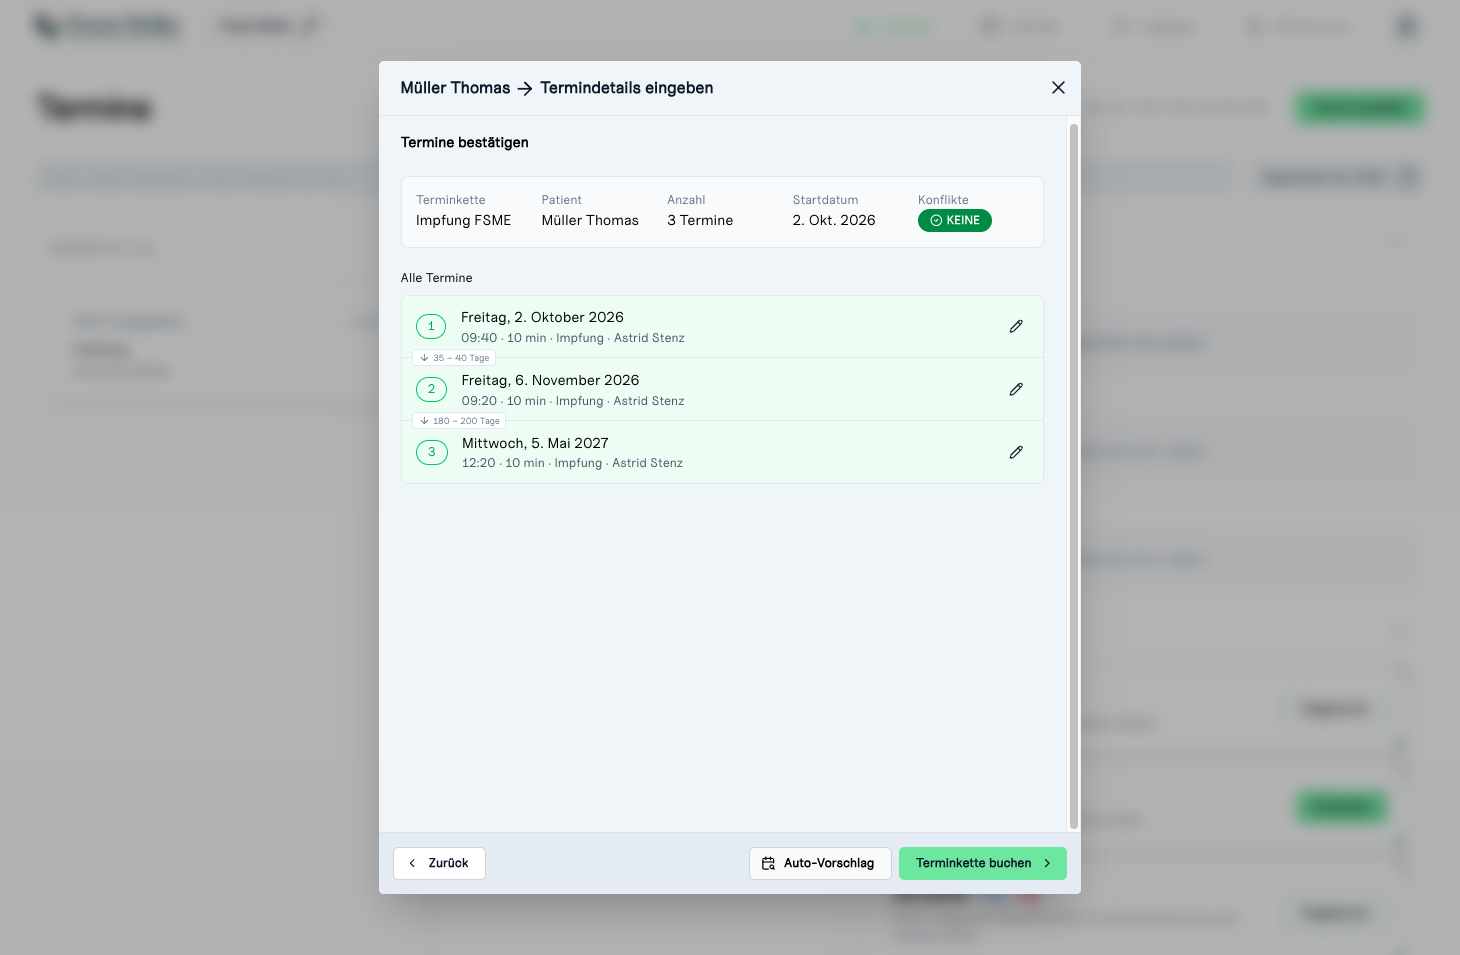This screenshot has height=955, width=1460.
Task: Click the KEINE conflicts badge
Action: [955, 220]
